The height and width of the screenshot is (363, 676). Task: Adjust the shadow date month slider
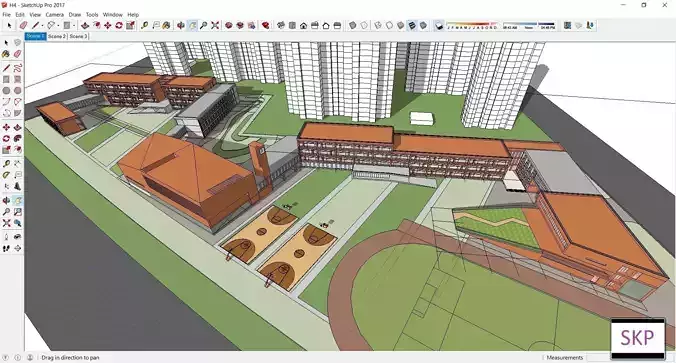[472, 25]
